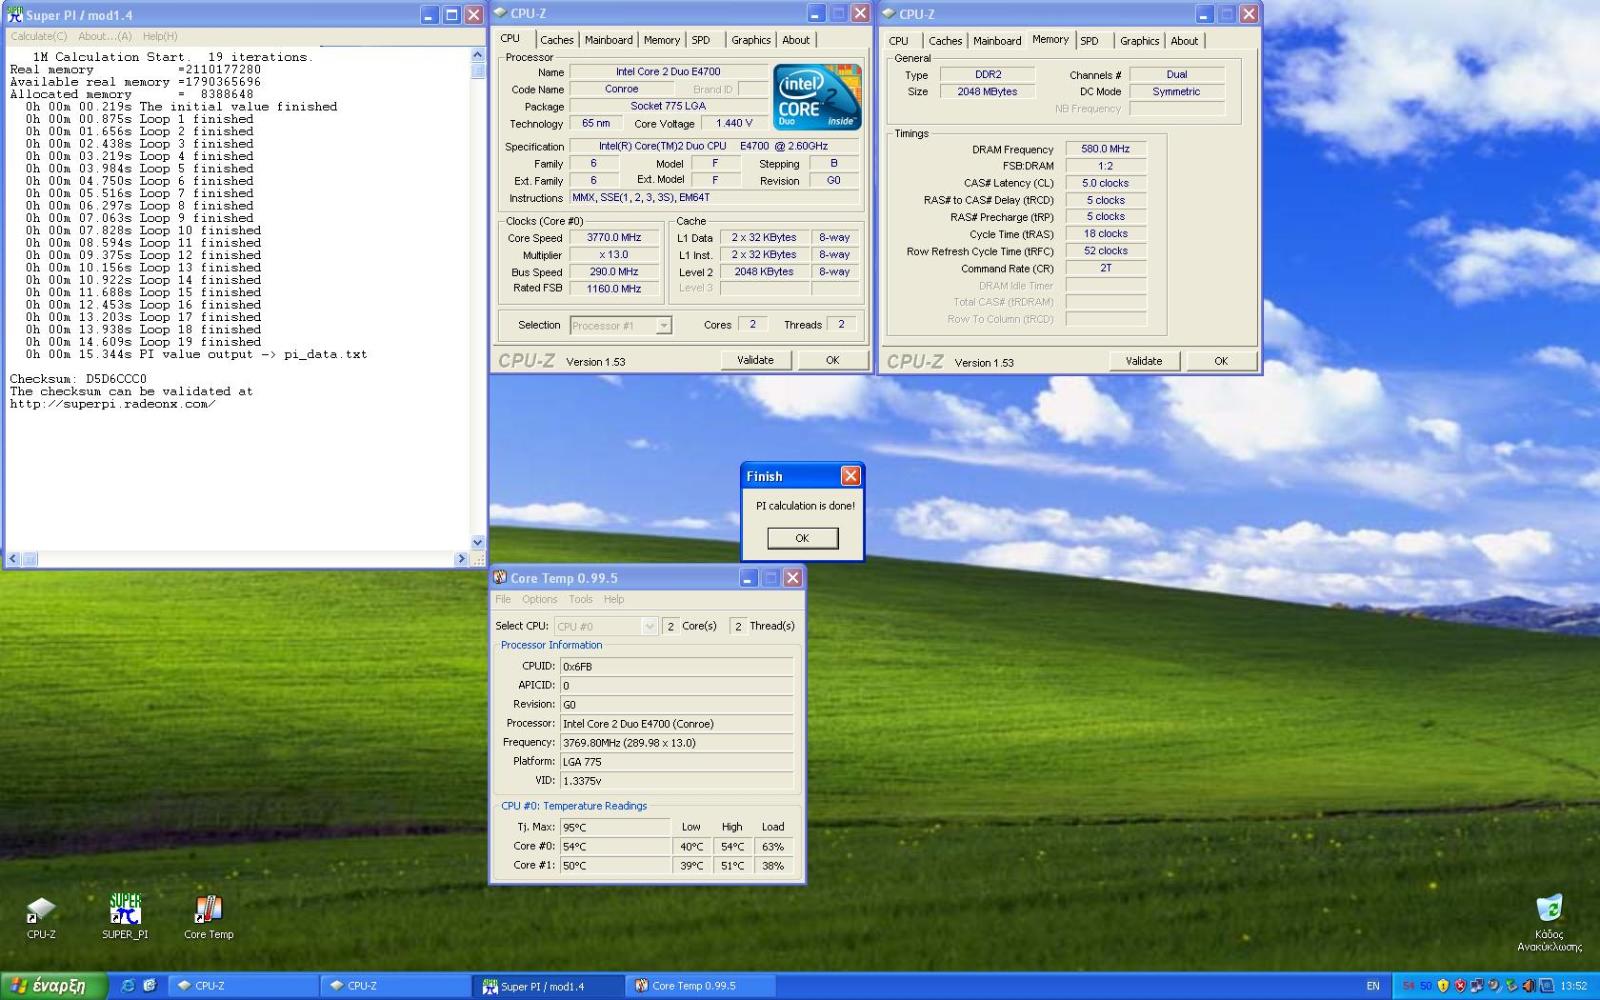The image size is (1600, 1000).
Task: Click the Super PI title bar icon
Action: tap(15, 15)
